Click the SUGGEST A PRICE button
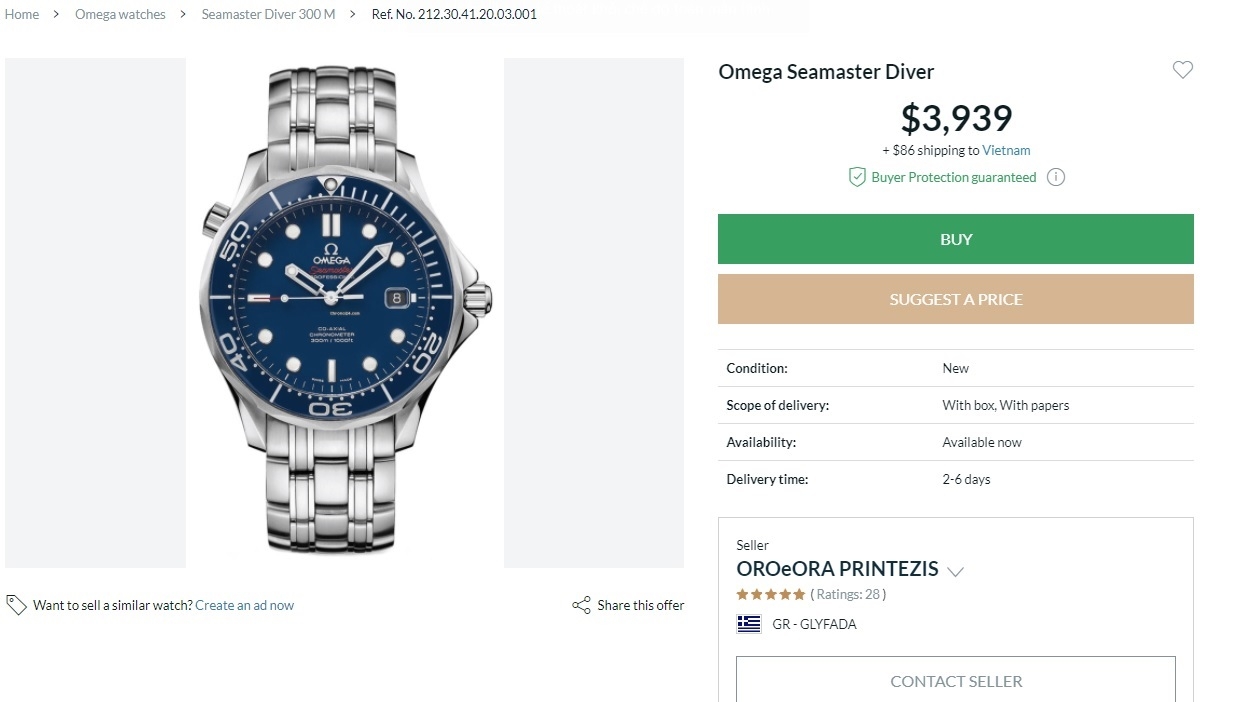 955,299
